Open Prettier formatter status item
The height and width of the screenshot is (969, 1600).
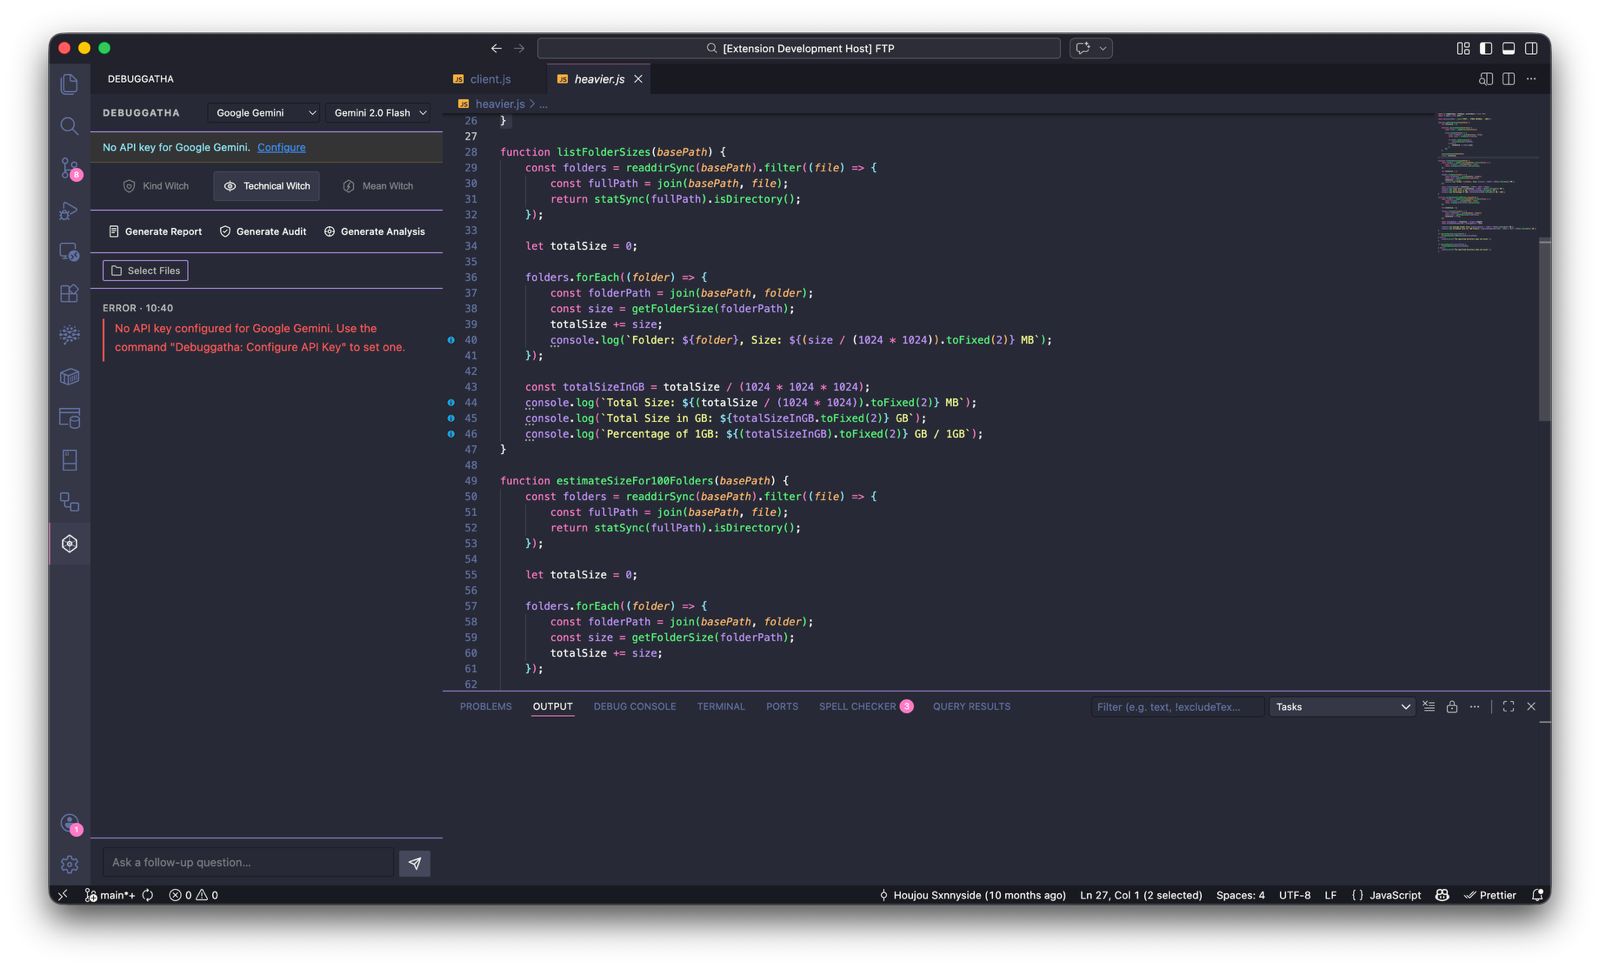1490,895
